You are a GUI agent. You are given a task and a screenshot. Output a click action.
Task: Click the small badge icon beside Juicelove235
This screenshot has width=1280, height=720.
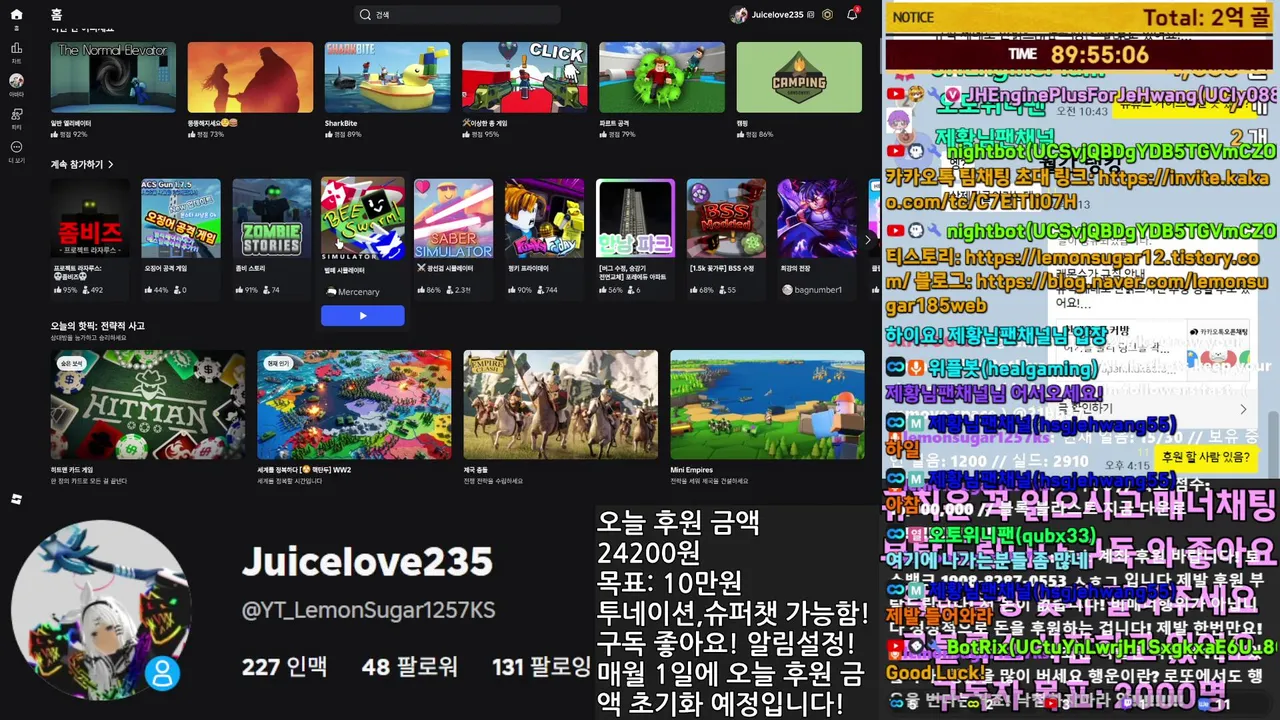point(811,15)
